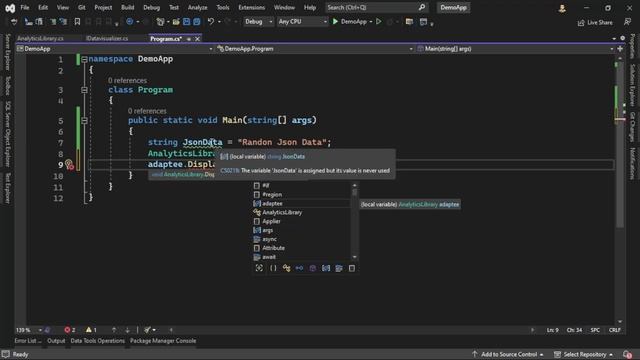Viewport: 640px width, 360px height.
Task: Toggle the IntelliSense snippets filter icon
Action: click(352, 268)
